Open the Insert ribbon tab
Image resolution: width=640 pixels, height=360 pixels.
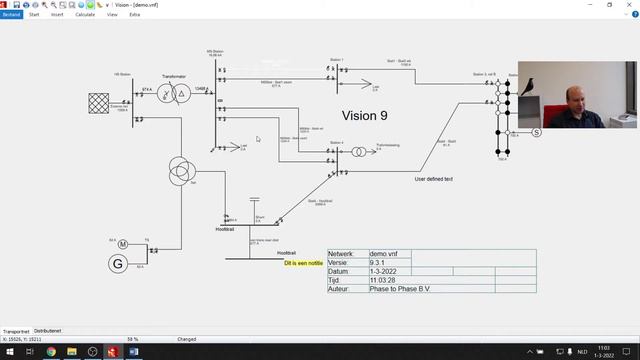click(x=57, y=15)
